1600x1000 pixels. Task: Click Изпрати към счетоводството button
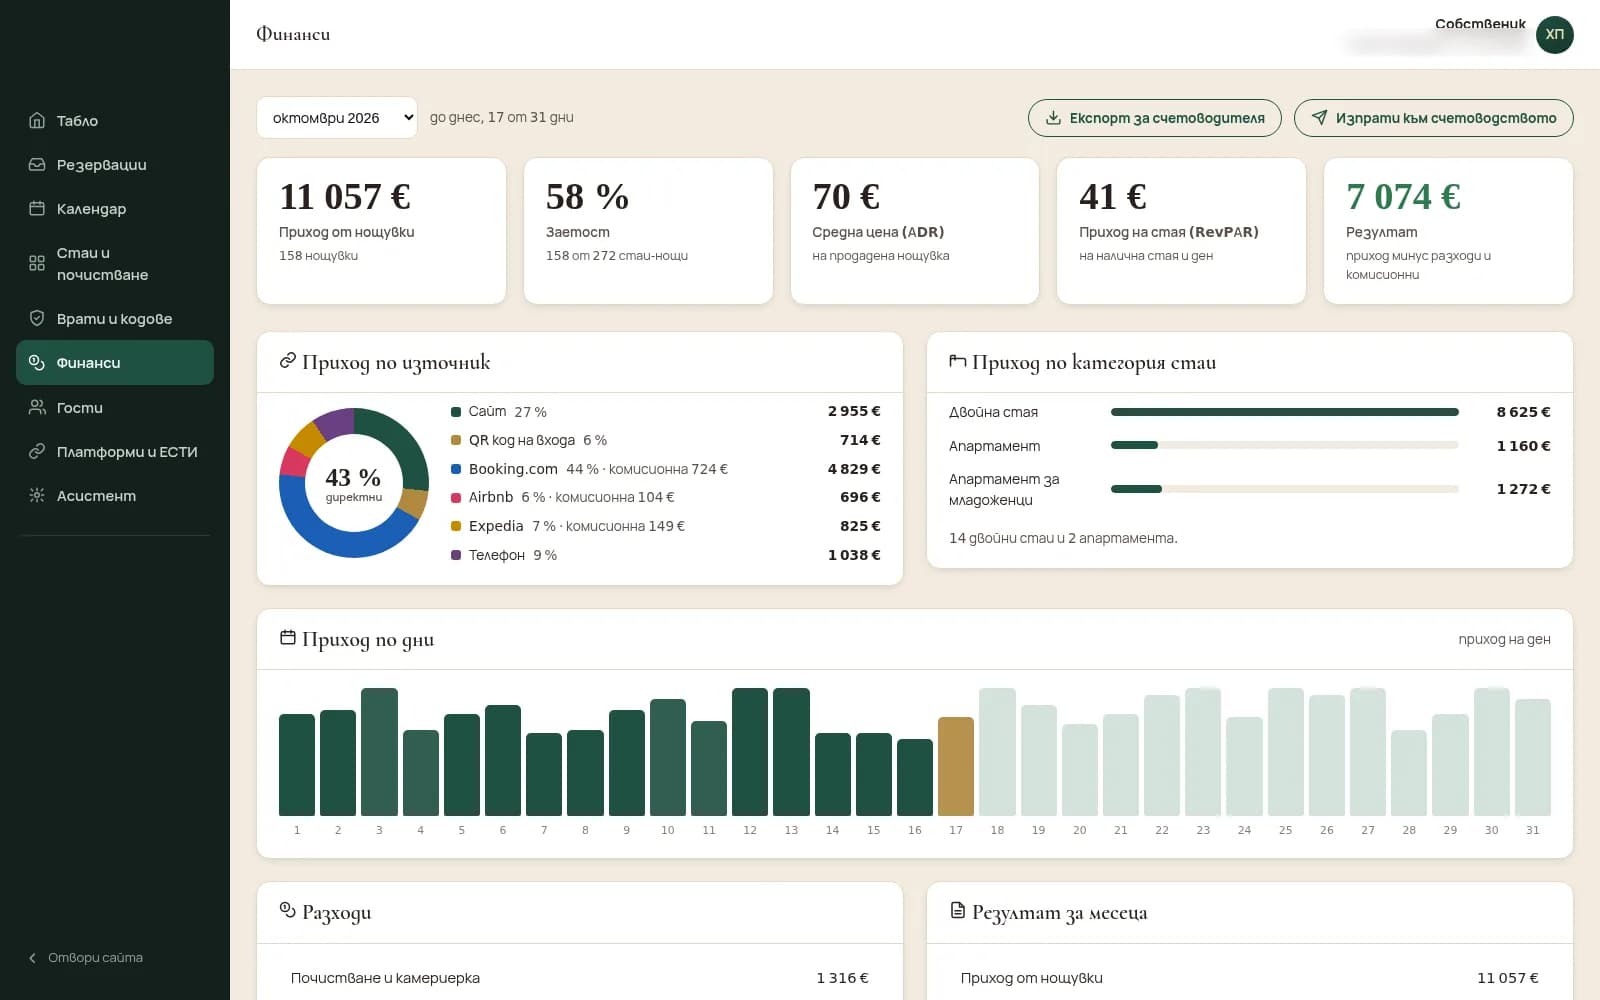pyautogui.click(x=1434, y=118)
